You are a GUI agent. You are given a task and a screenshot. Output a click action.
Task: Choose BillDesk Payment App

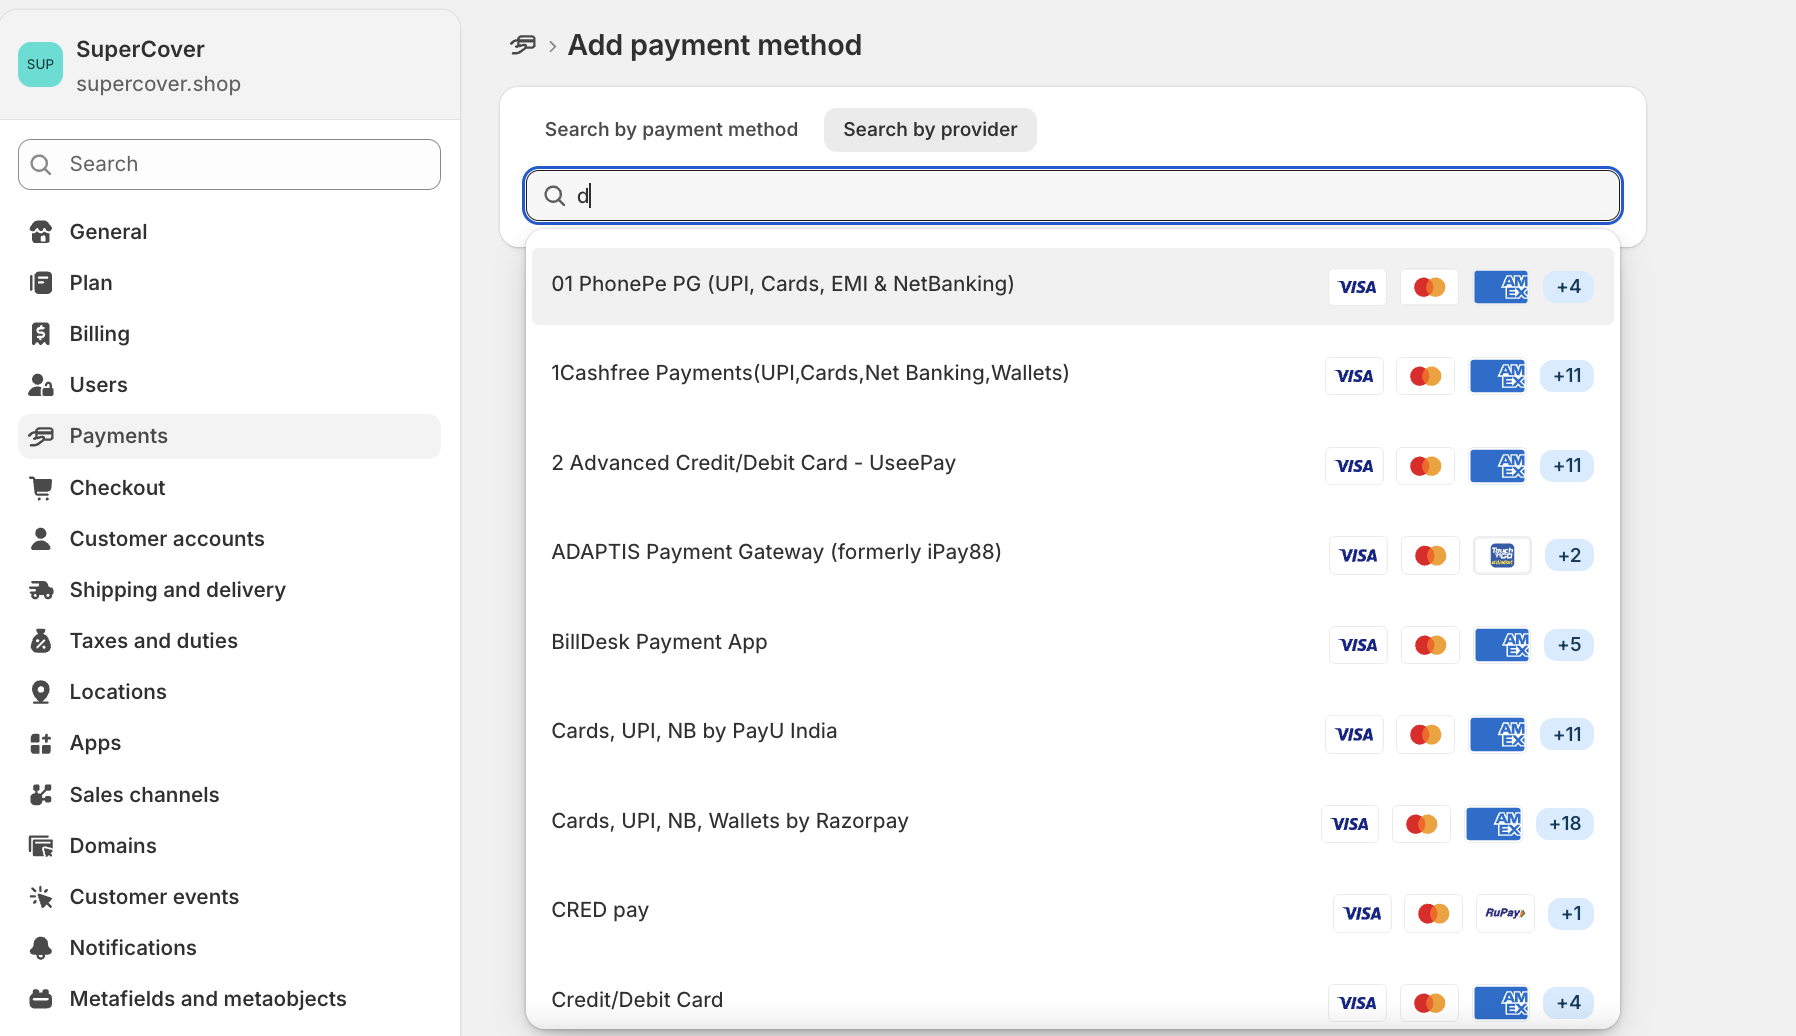pos(1072,644)
